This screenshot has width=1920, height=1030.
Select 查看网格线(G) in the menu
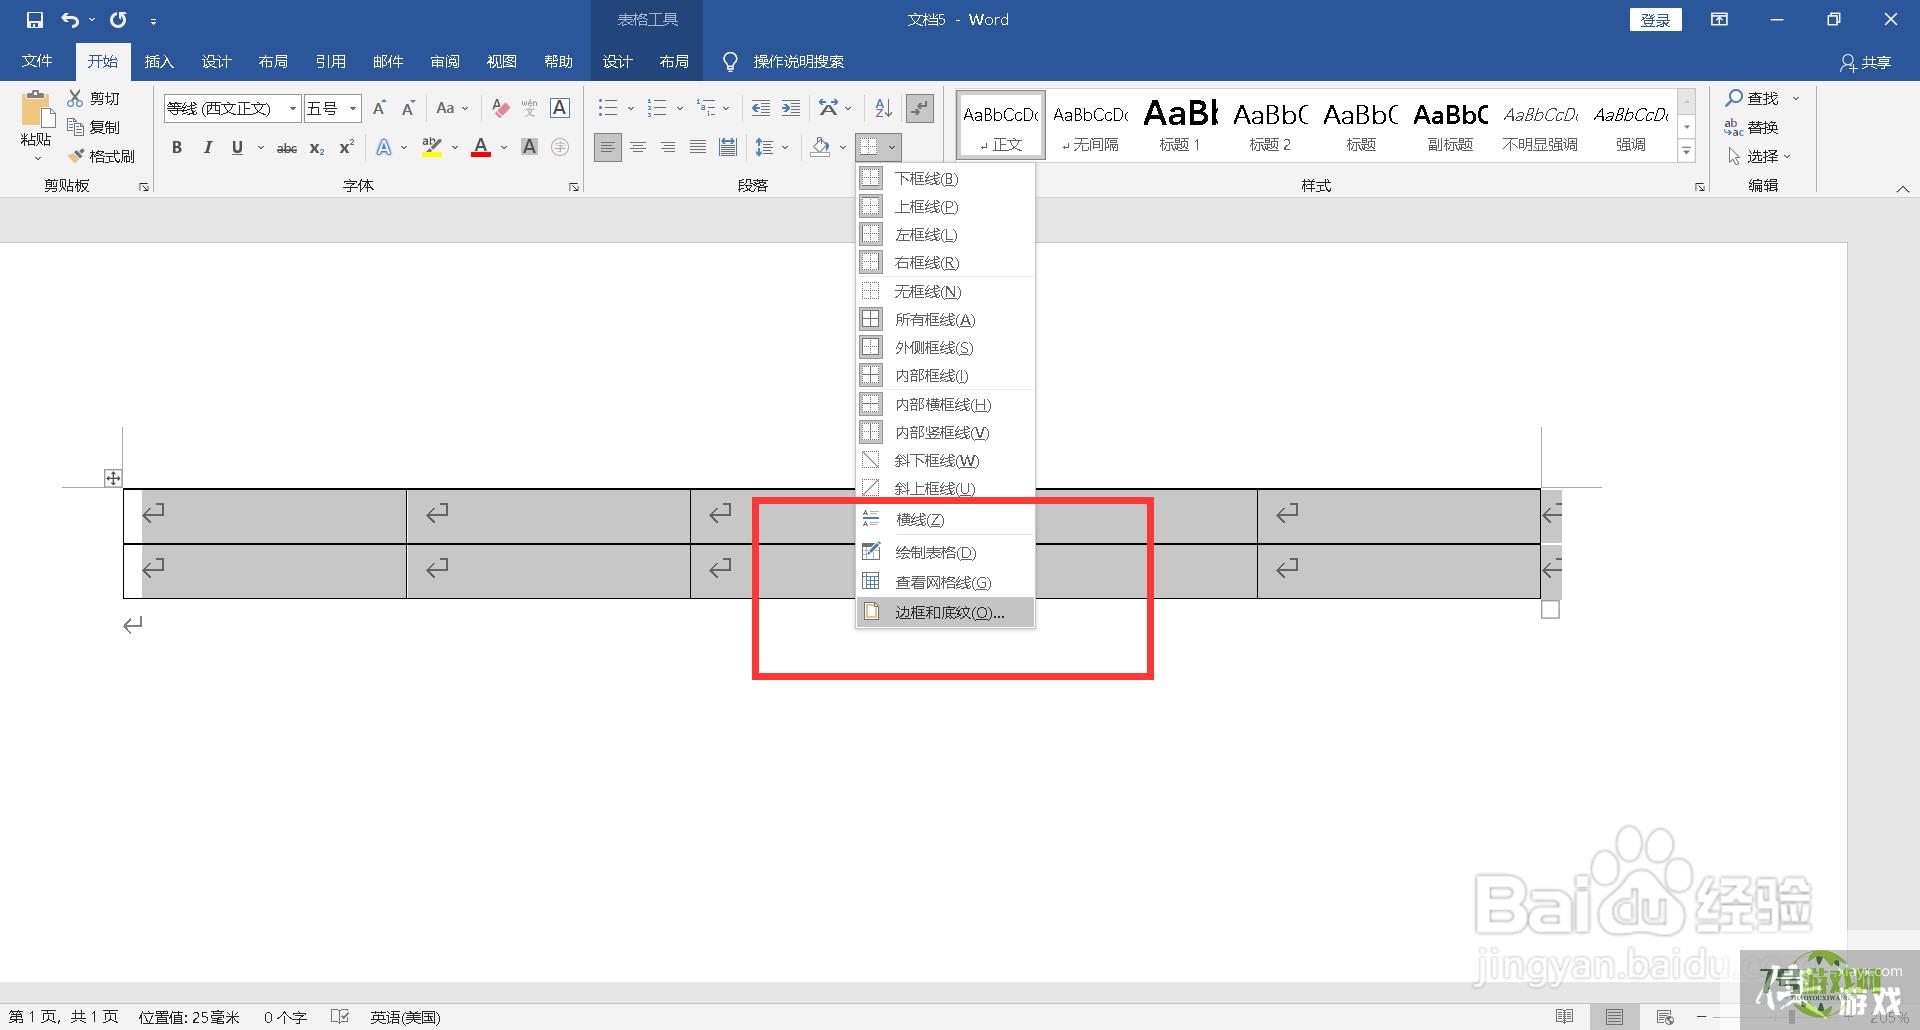(x=945, y=582)
